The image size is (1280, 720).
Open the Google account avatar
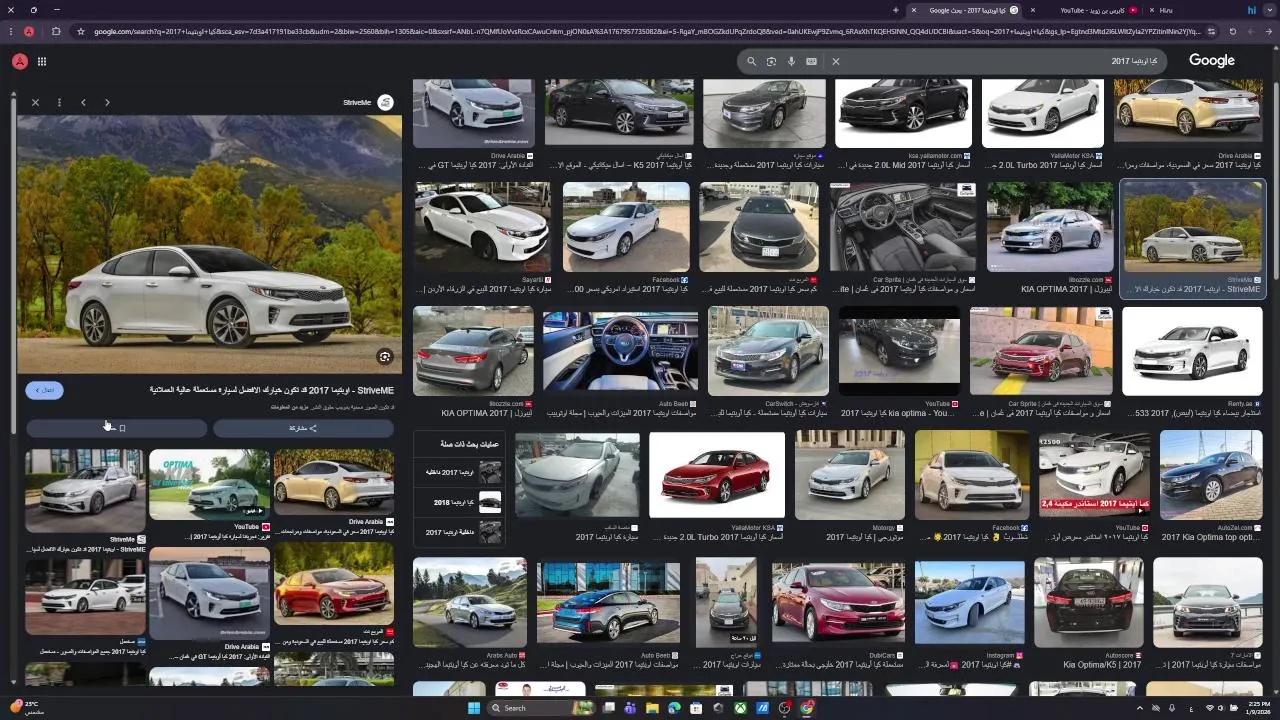pos(19,61)
